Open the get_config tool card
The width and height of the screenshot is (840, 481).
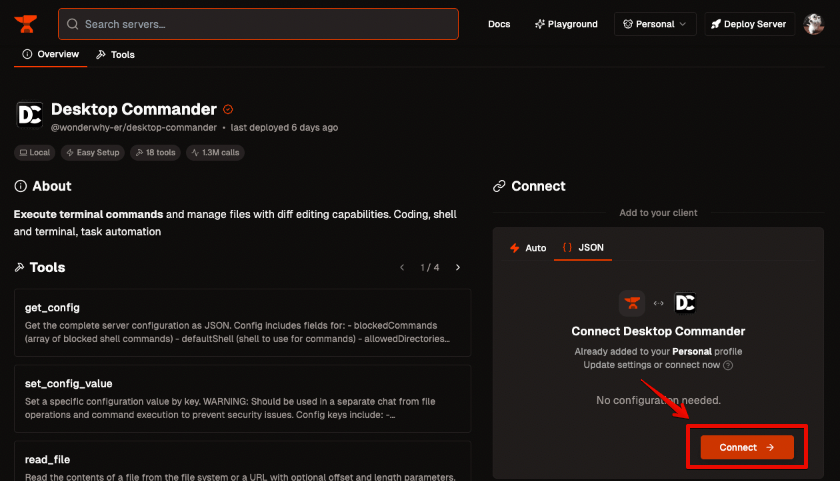(243, 322)
